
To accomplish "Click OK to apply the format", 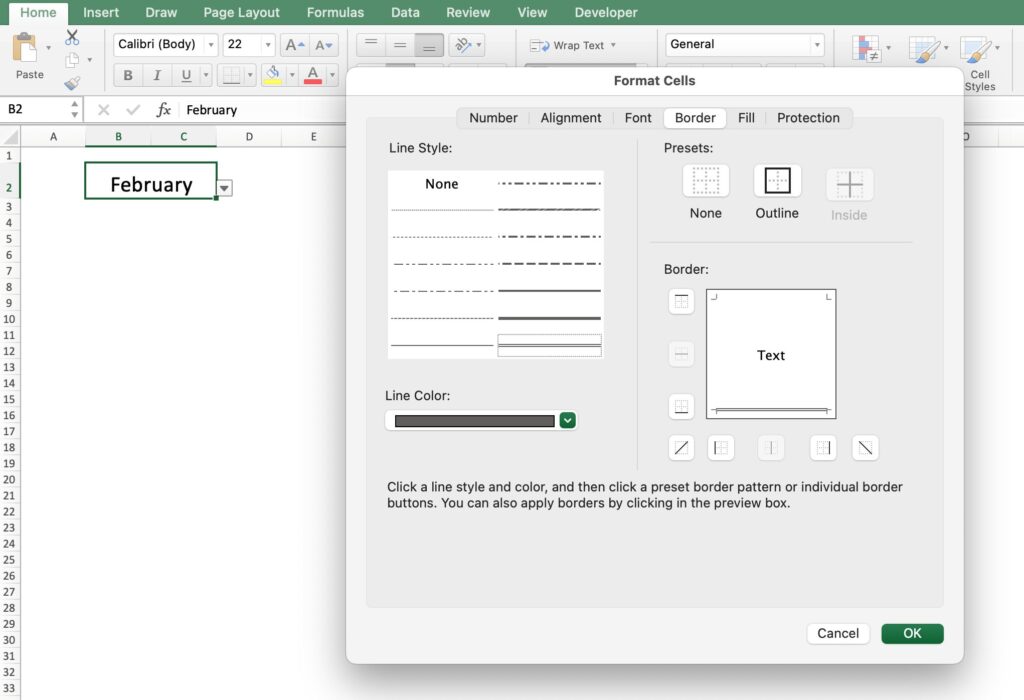I will (912, 633).
